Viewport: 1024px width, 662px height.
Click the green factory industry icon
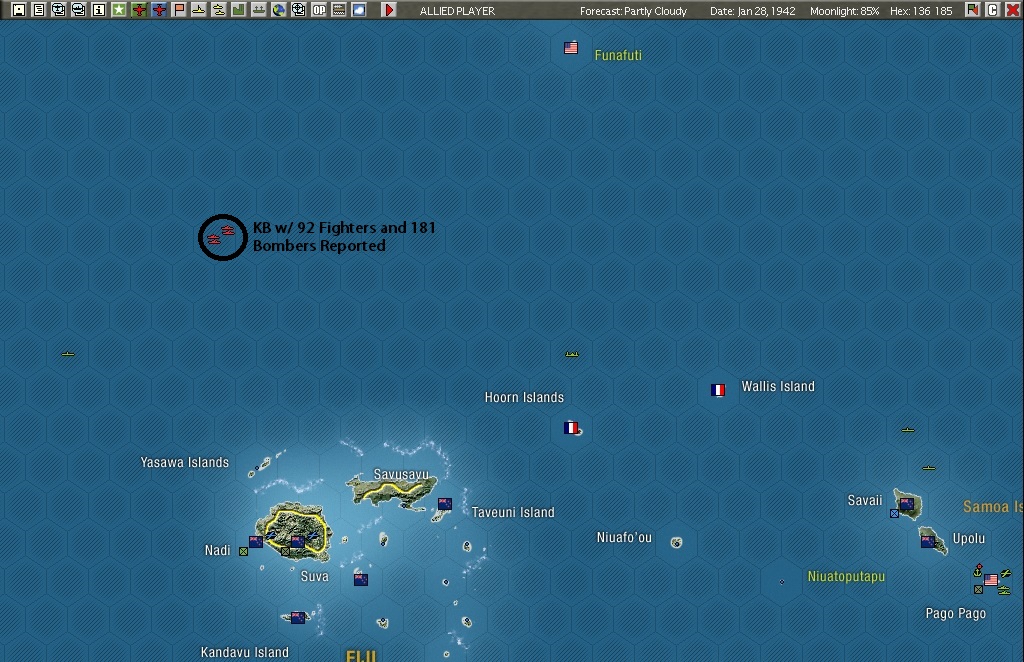238,10
